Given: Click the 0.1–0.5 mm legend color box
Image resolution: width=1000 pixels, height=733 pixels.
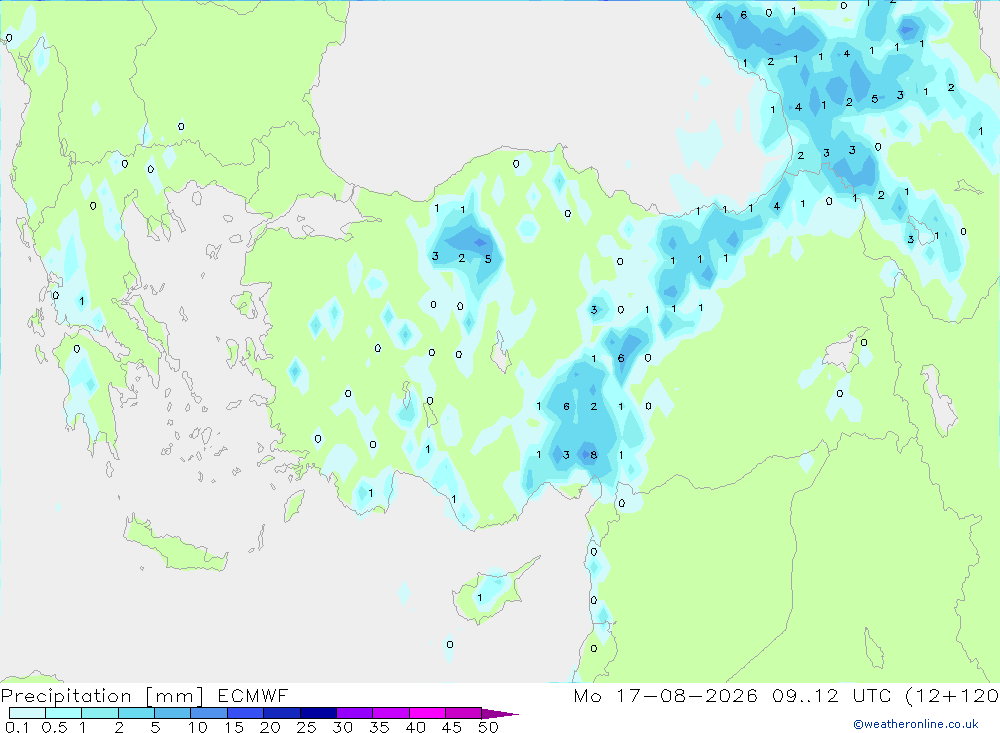Looking at the screenshot, I should pyautogui.click(x=27, y=713).
